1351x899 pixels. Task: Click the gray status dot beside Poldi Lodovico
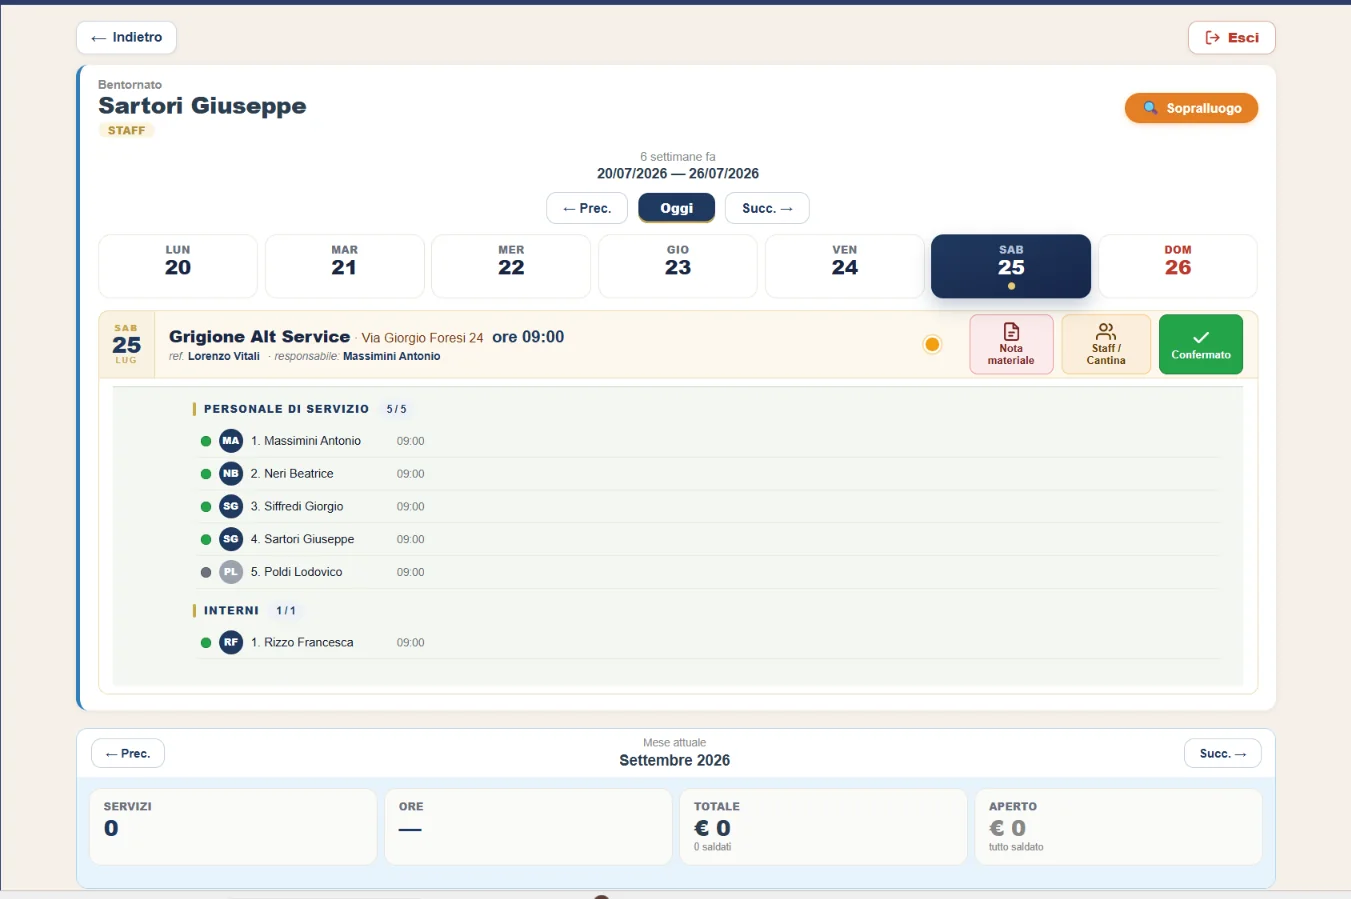206,572
